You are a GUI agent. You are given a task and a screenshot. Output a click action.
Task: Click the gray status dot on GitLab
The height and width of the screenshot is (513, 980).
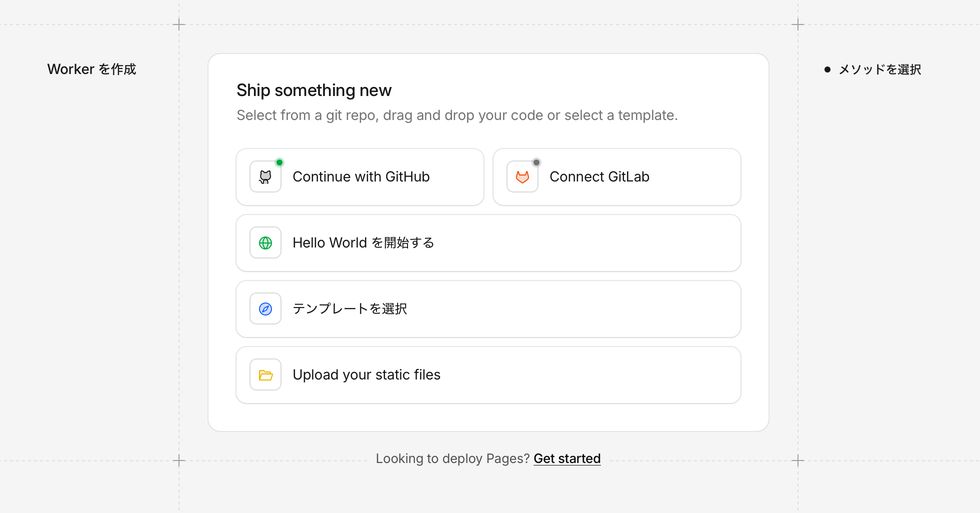[536, 162]
